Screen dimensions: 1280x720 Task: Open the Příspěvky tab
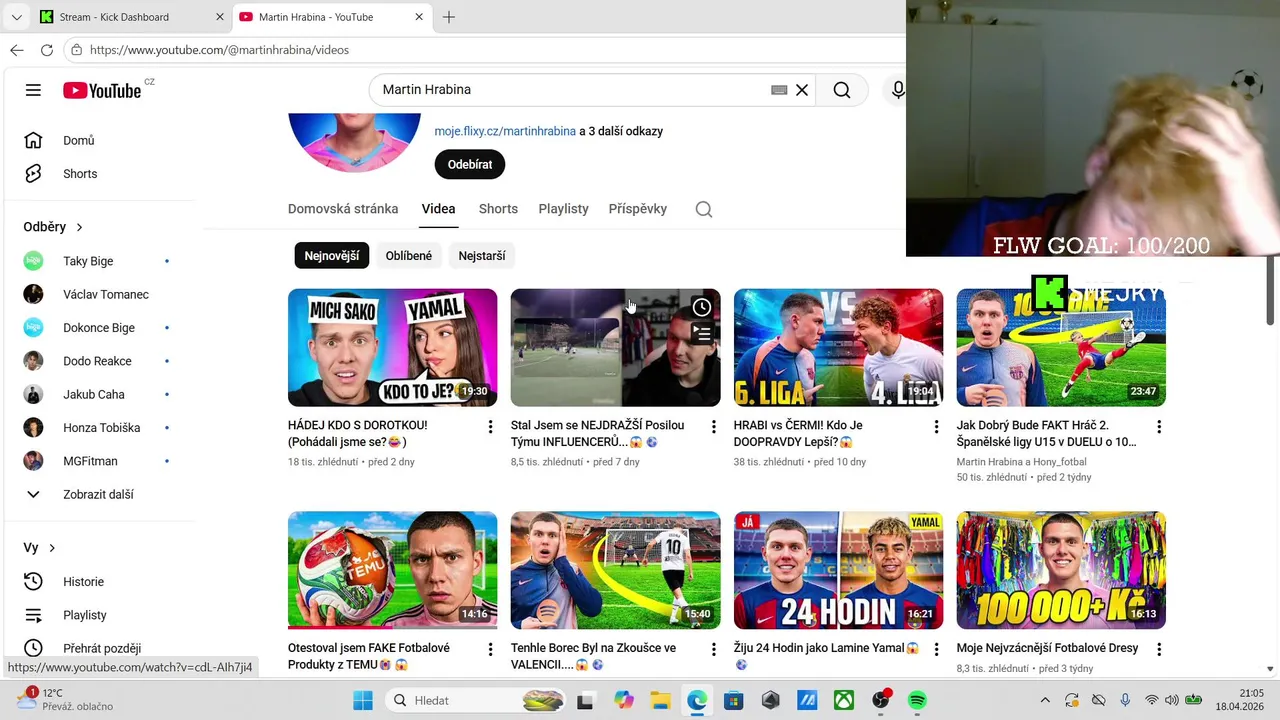point(637,209)
